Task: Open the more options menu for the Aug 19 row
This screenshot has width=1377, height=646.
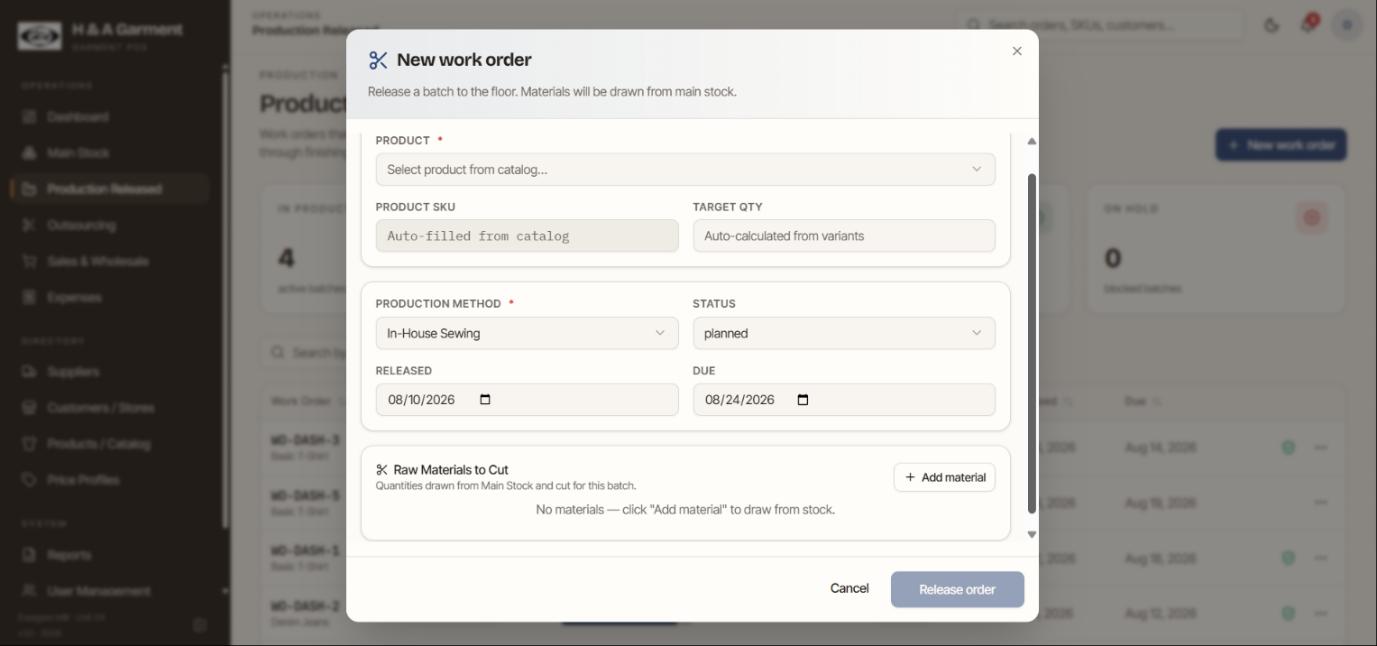Action: click(x=1320, y=502)
